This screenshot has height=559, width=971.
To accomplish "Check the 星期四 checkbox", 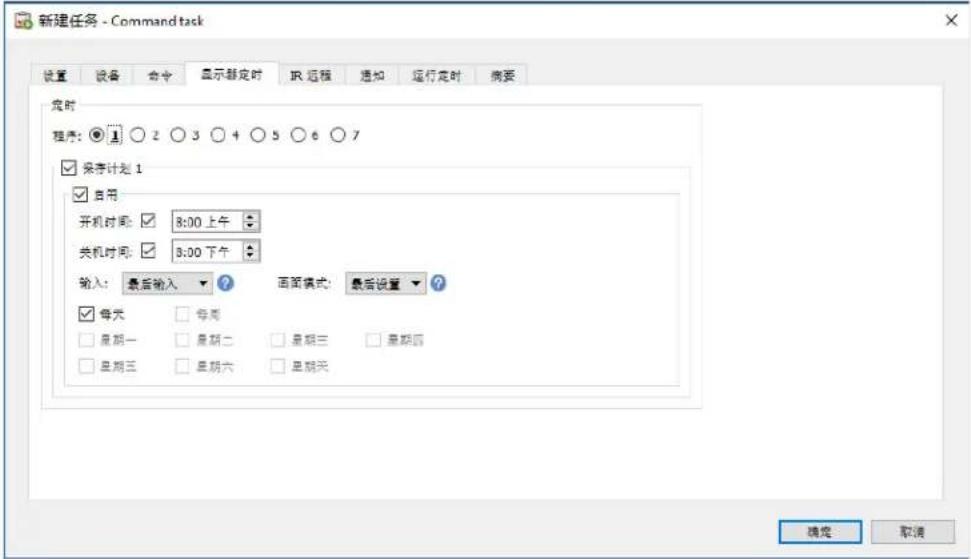I will click(x=373, y=339).
